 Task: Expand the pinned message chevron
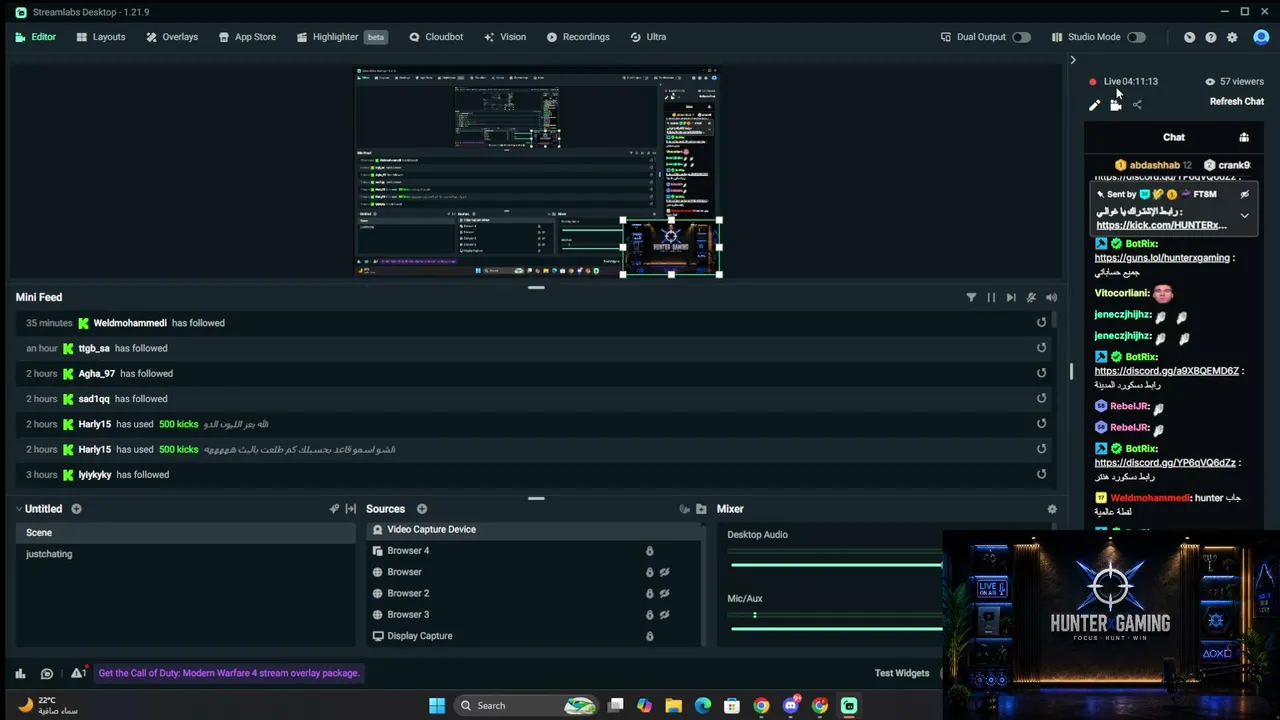[1245, 215]
